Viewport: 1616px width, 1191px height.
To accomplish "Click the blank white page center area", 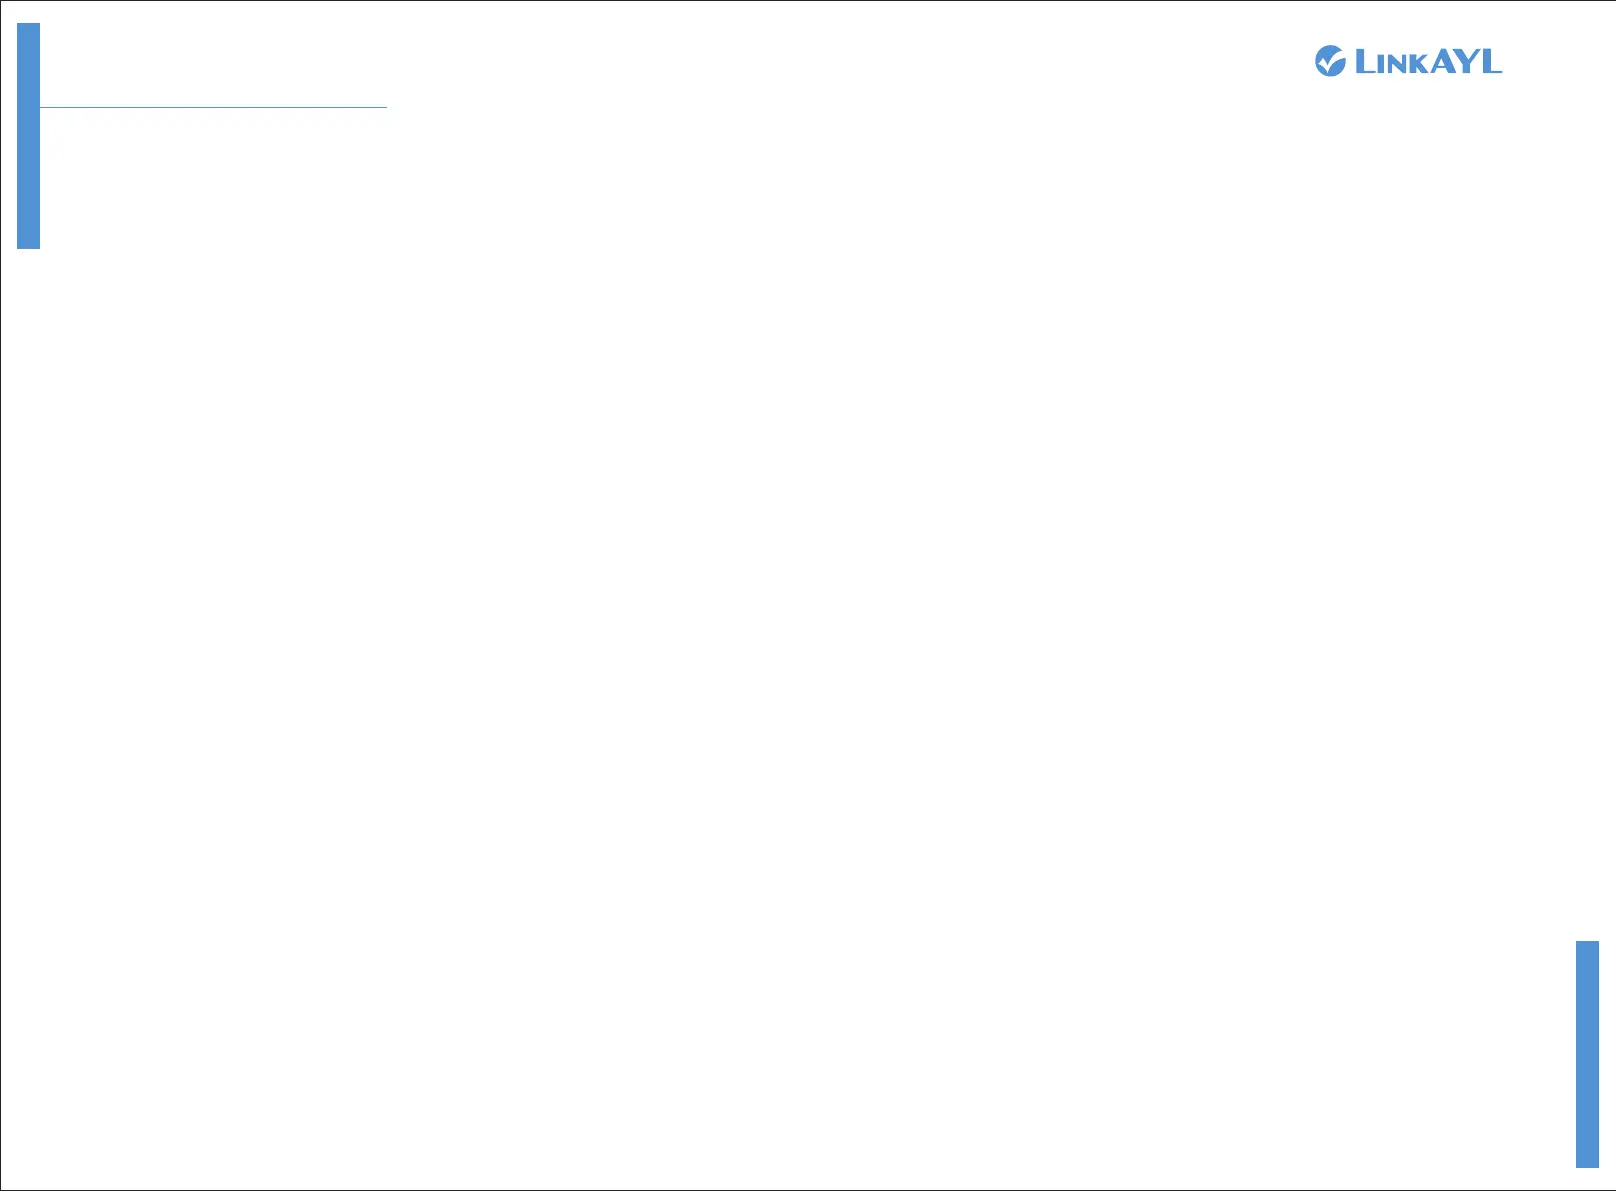I will [808, 600].
